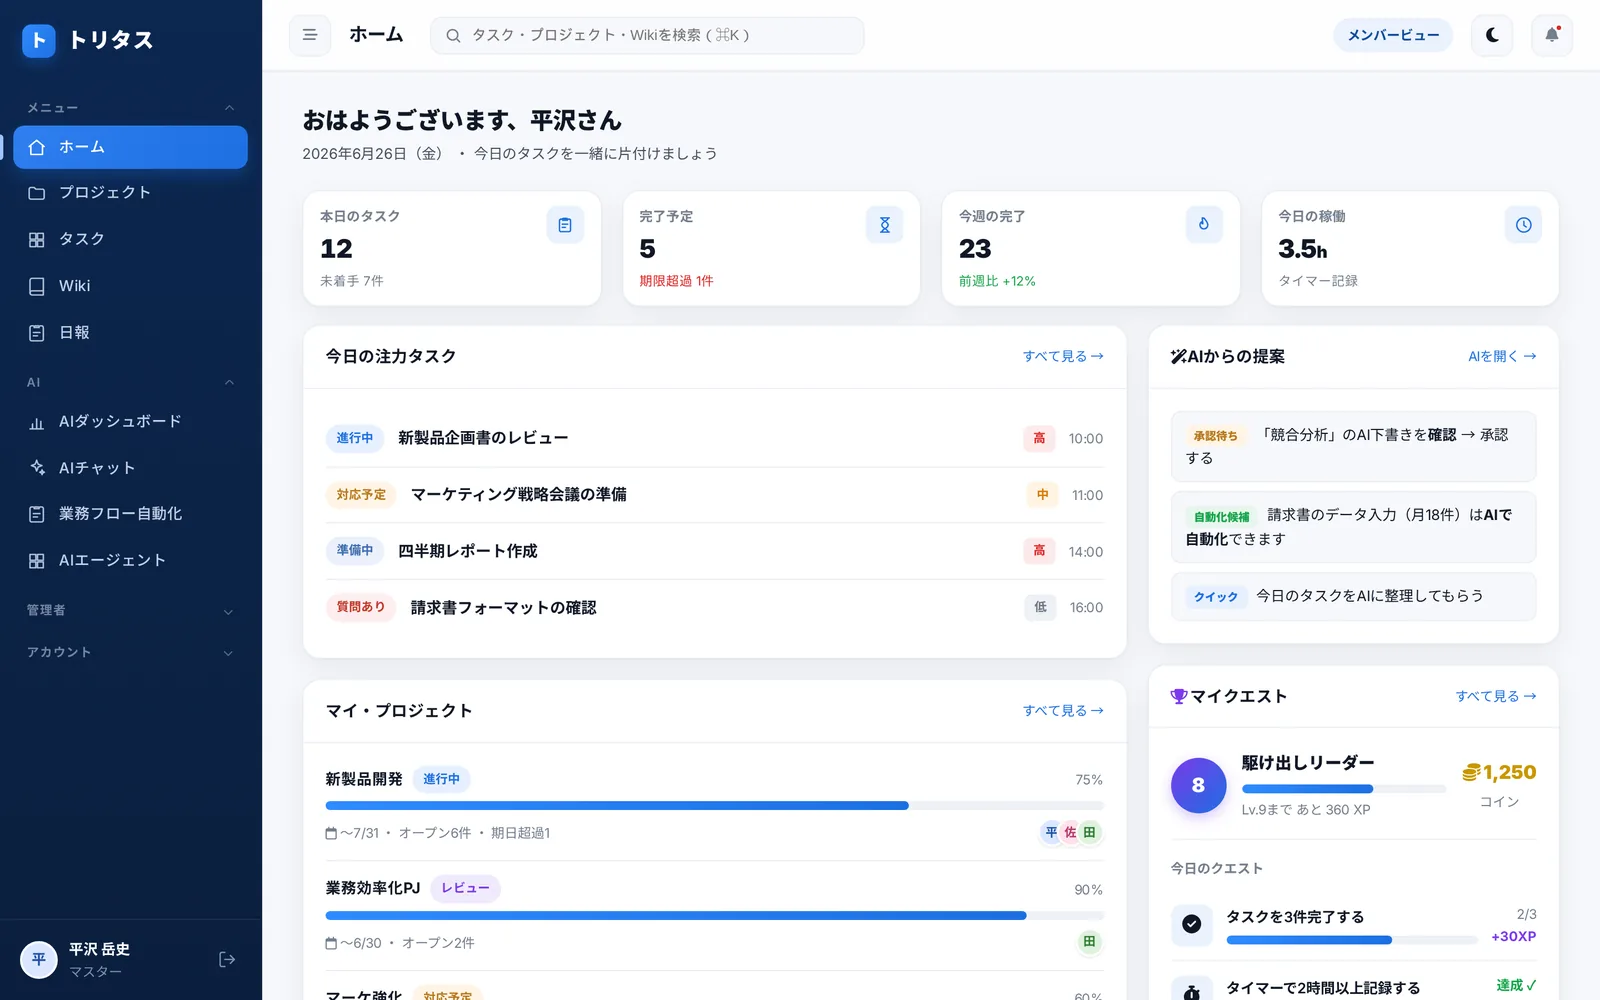
Task: Open プロジェクト from sidebar
Action: (x=131, y=193)
